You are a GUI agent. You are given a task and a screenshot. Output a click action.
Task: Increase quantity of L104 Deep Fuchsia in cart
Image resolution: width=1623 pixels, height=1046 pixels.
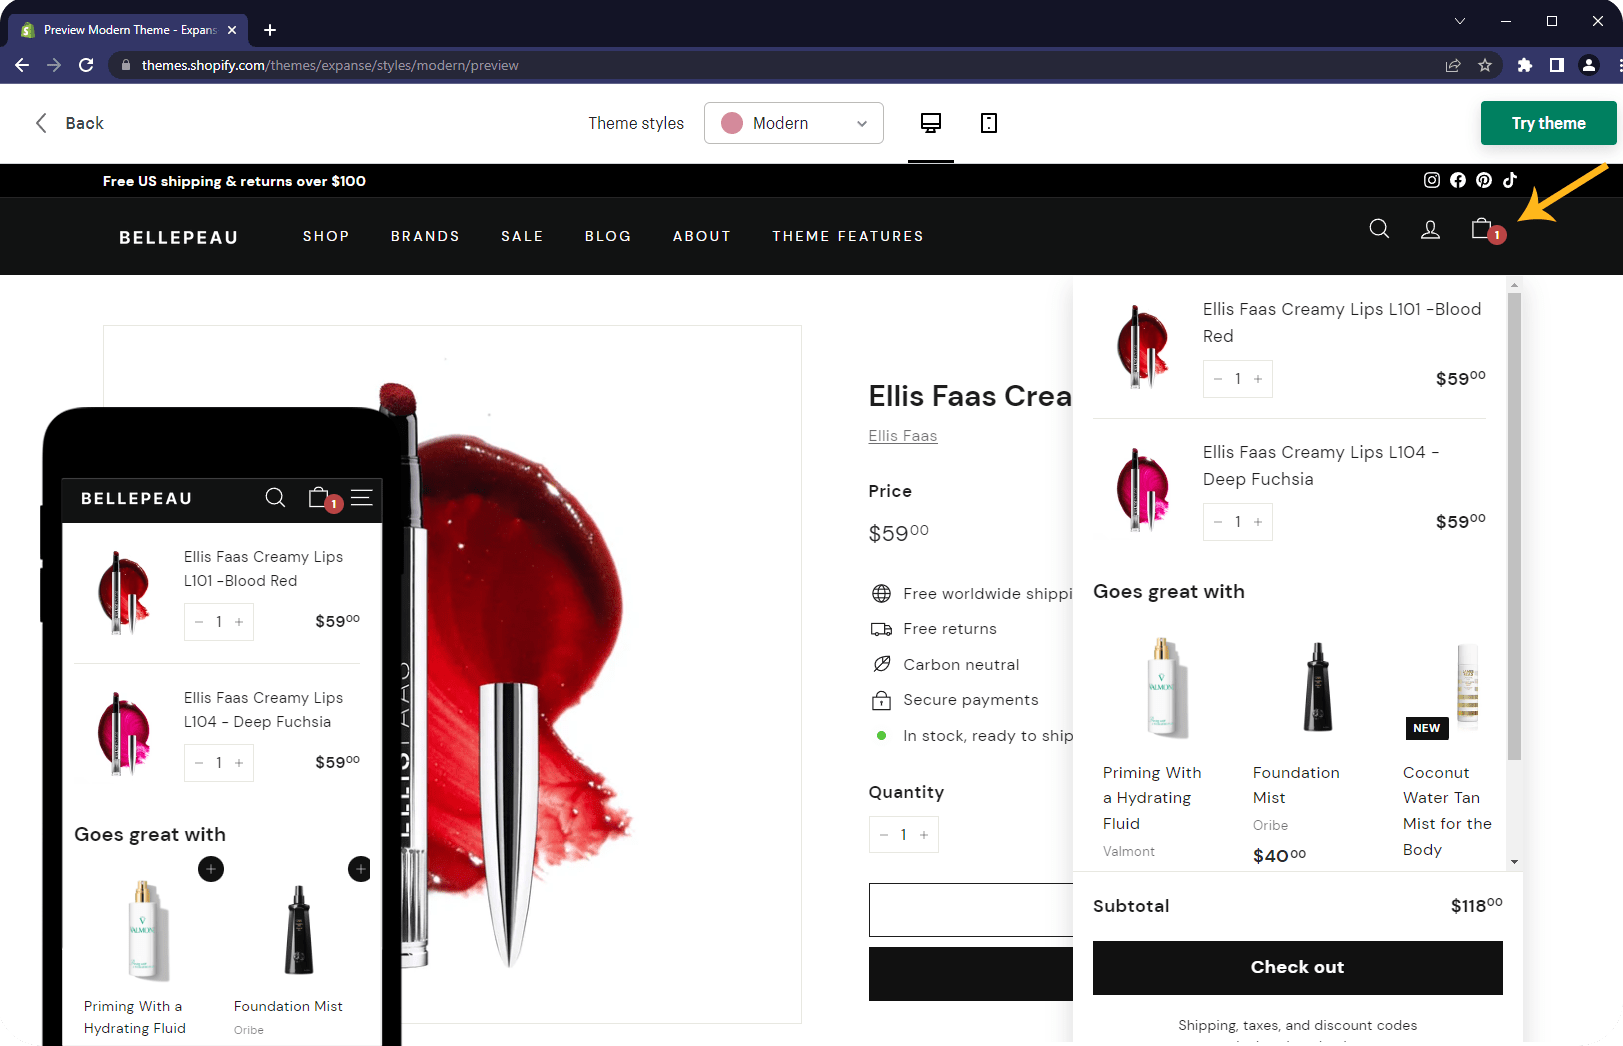point(1258,522)
